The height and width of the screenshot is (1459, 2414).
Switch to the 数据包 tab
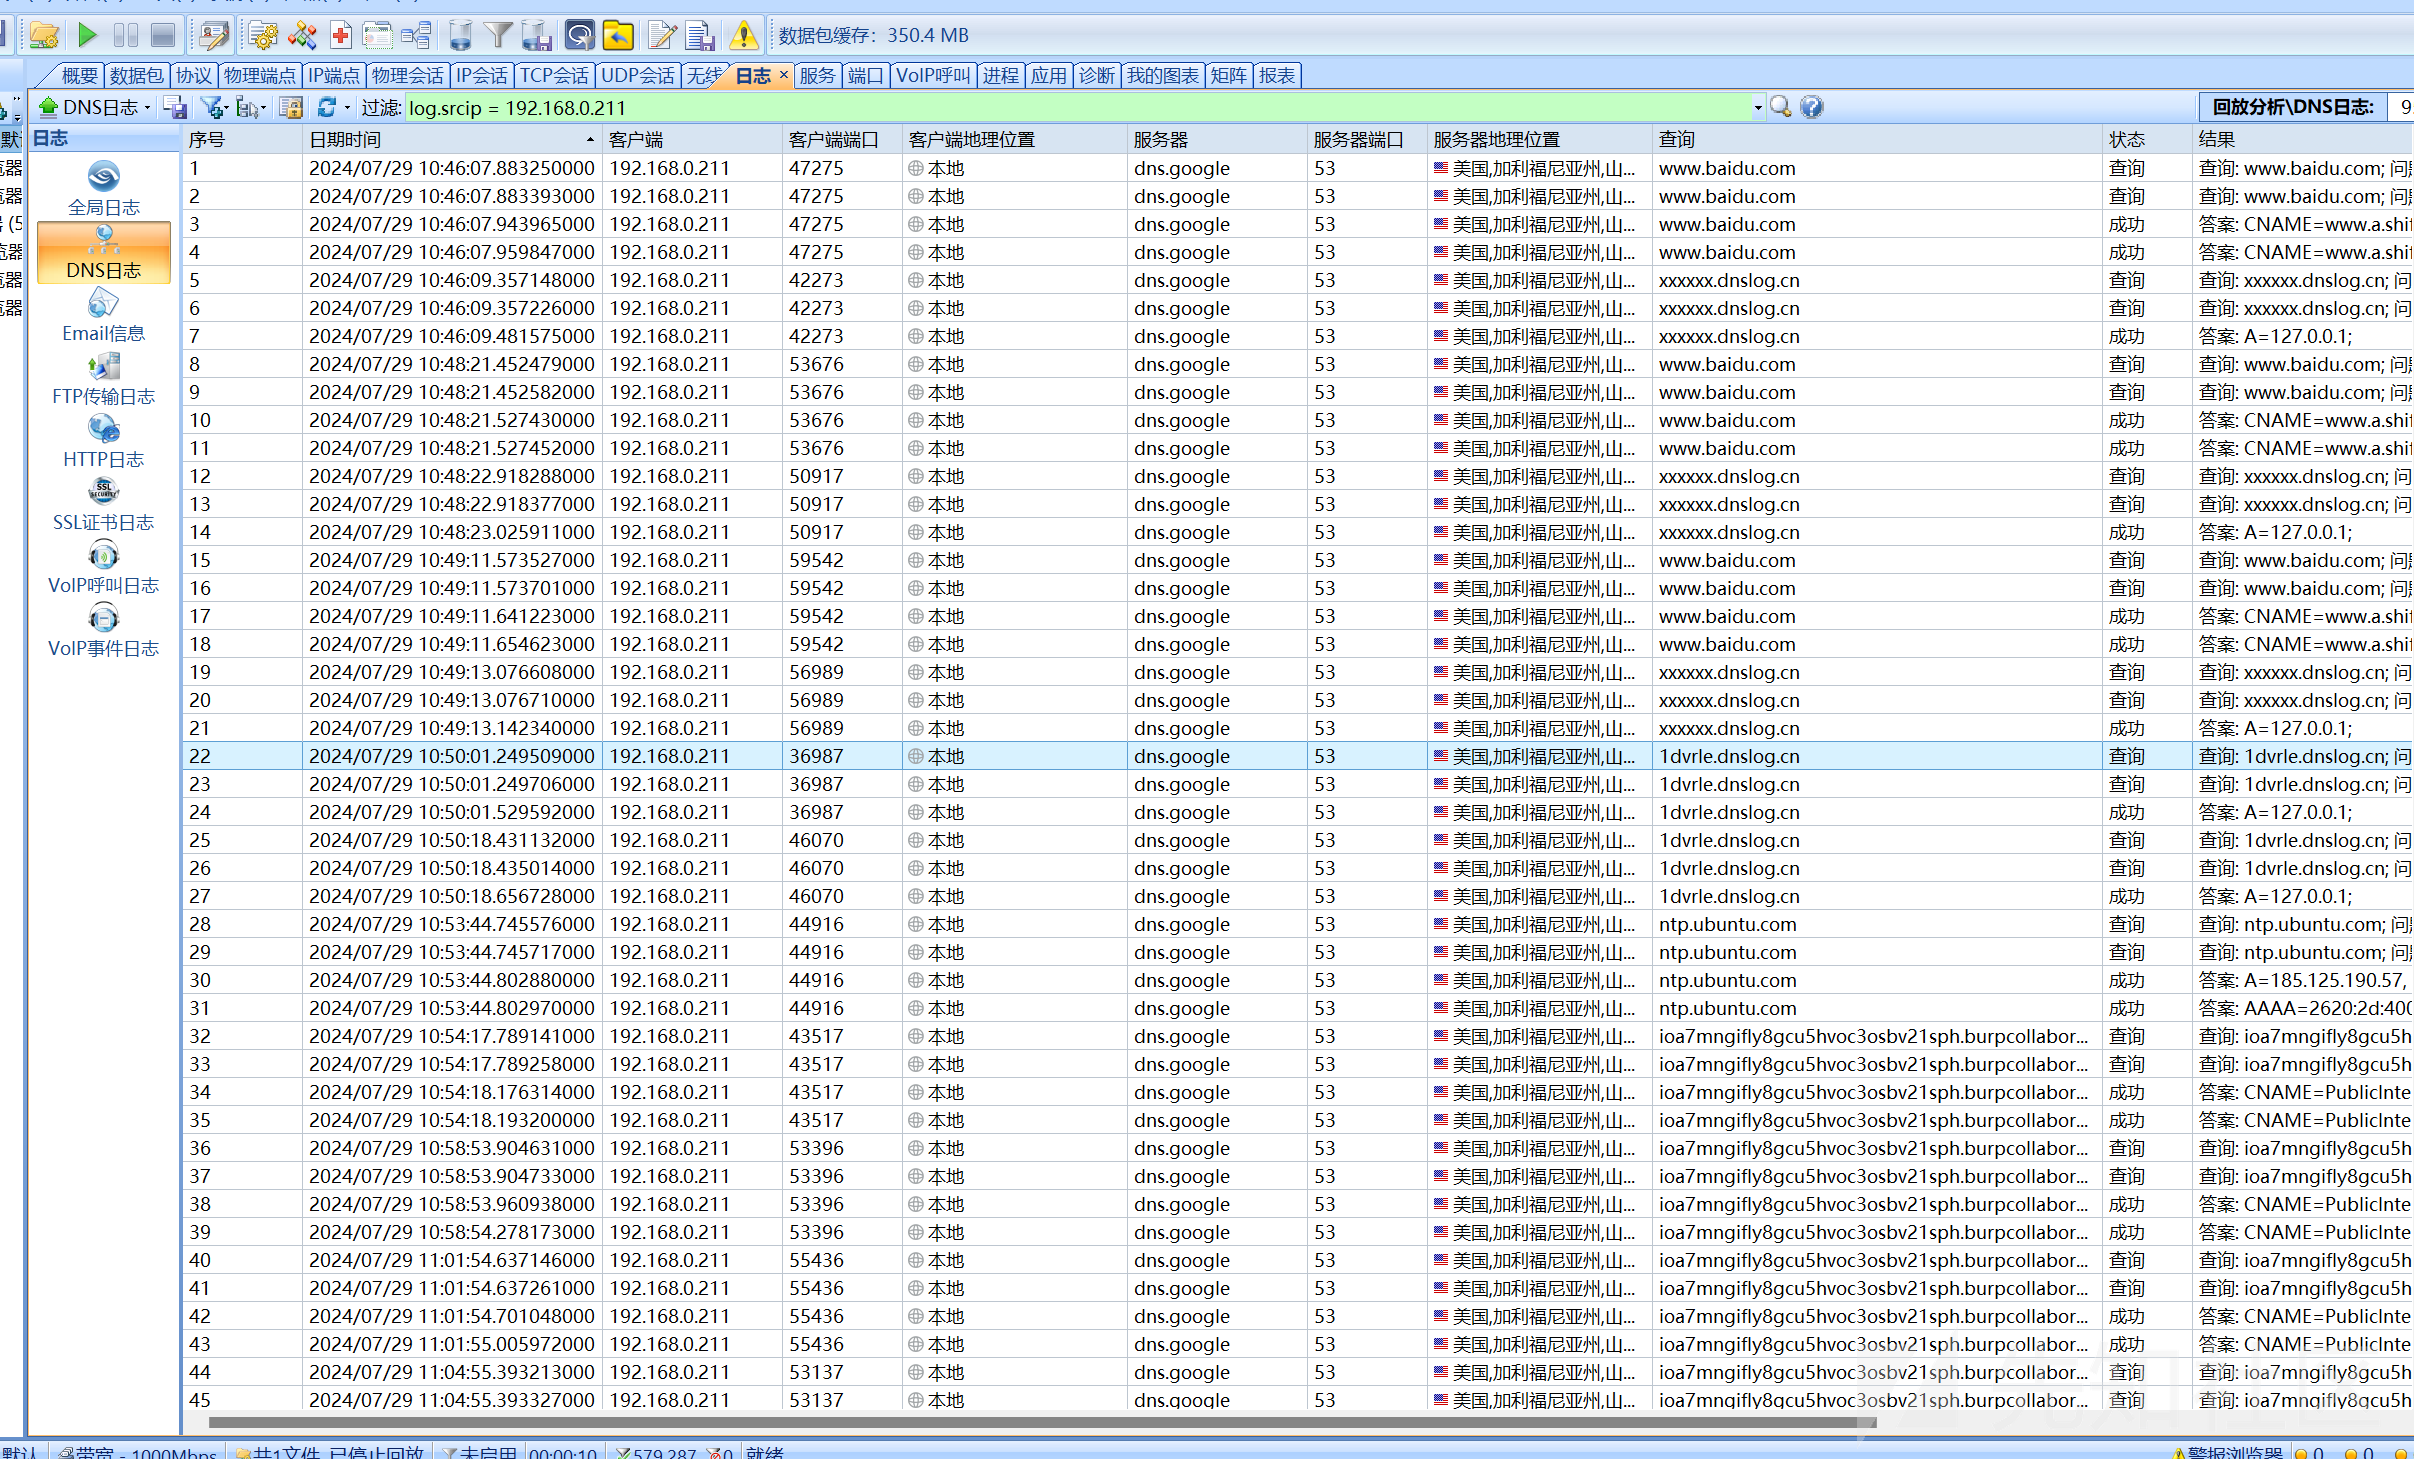(136, 75)
